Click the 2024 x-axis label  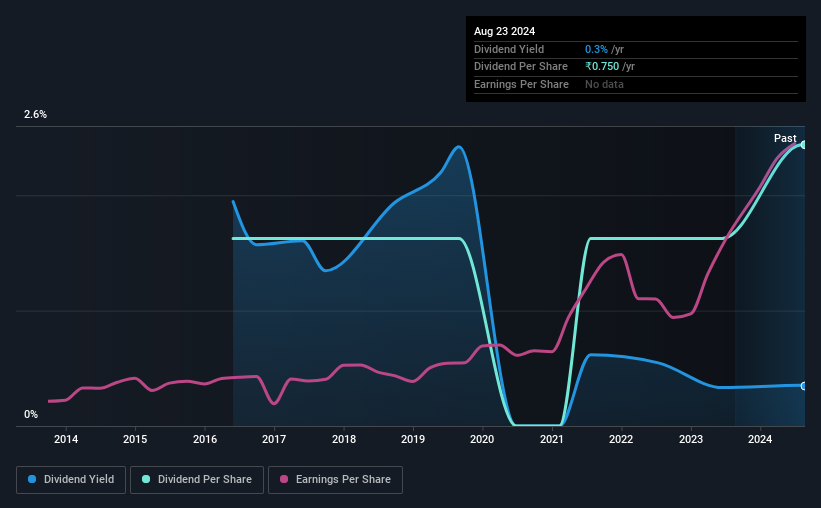(760, 439)
